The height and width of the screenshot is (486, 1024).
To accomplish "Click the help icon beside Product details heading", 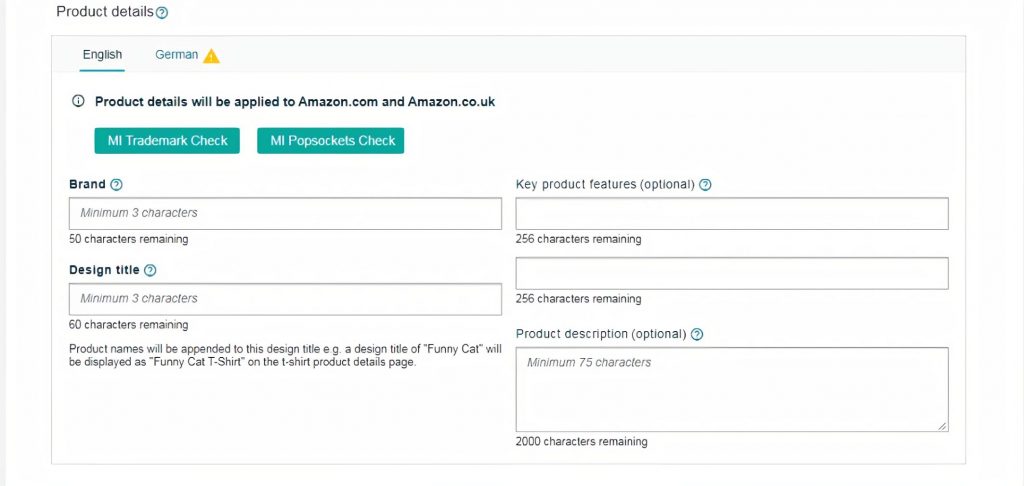I will pyautogui.click(x=162, y=12).
